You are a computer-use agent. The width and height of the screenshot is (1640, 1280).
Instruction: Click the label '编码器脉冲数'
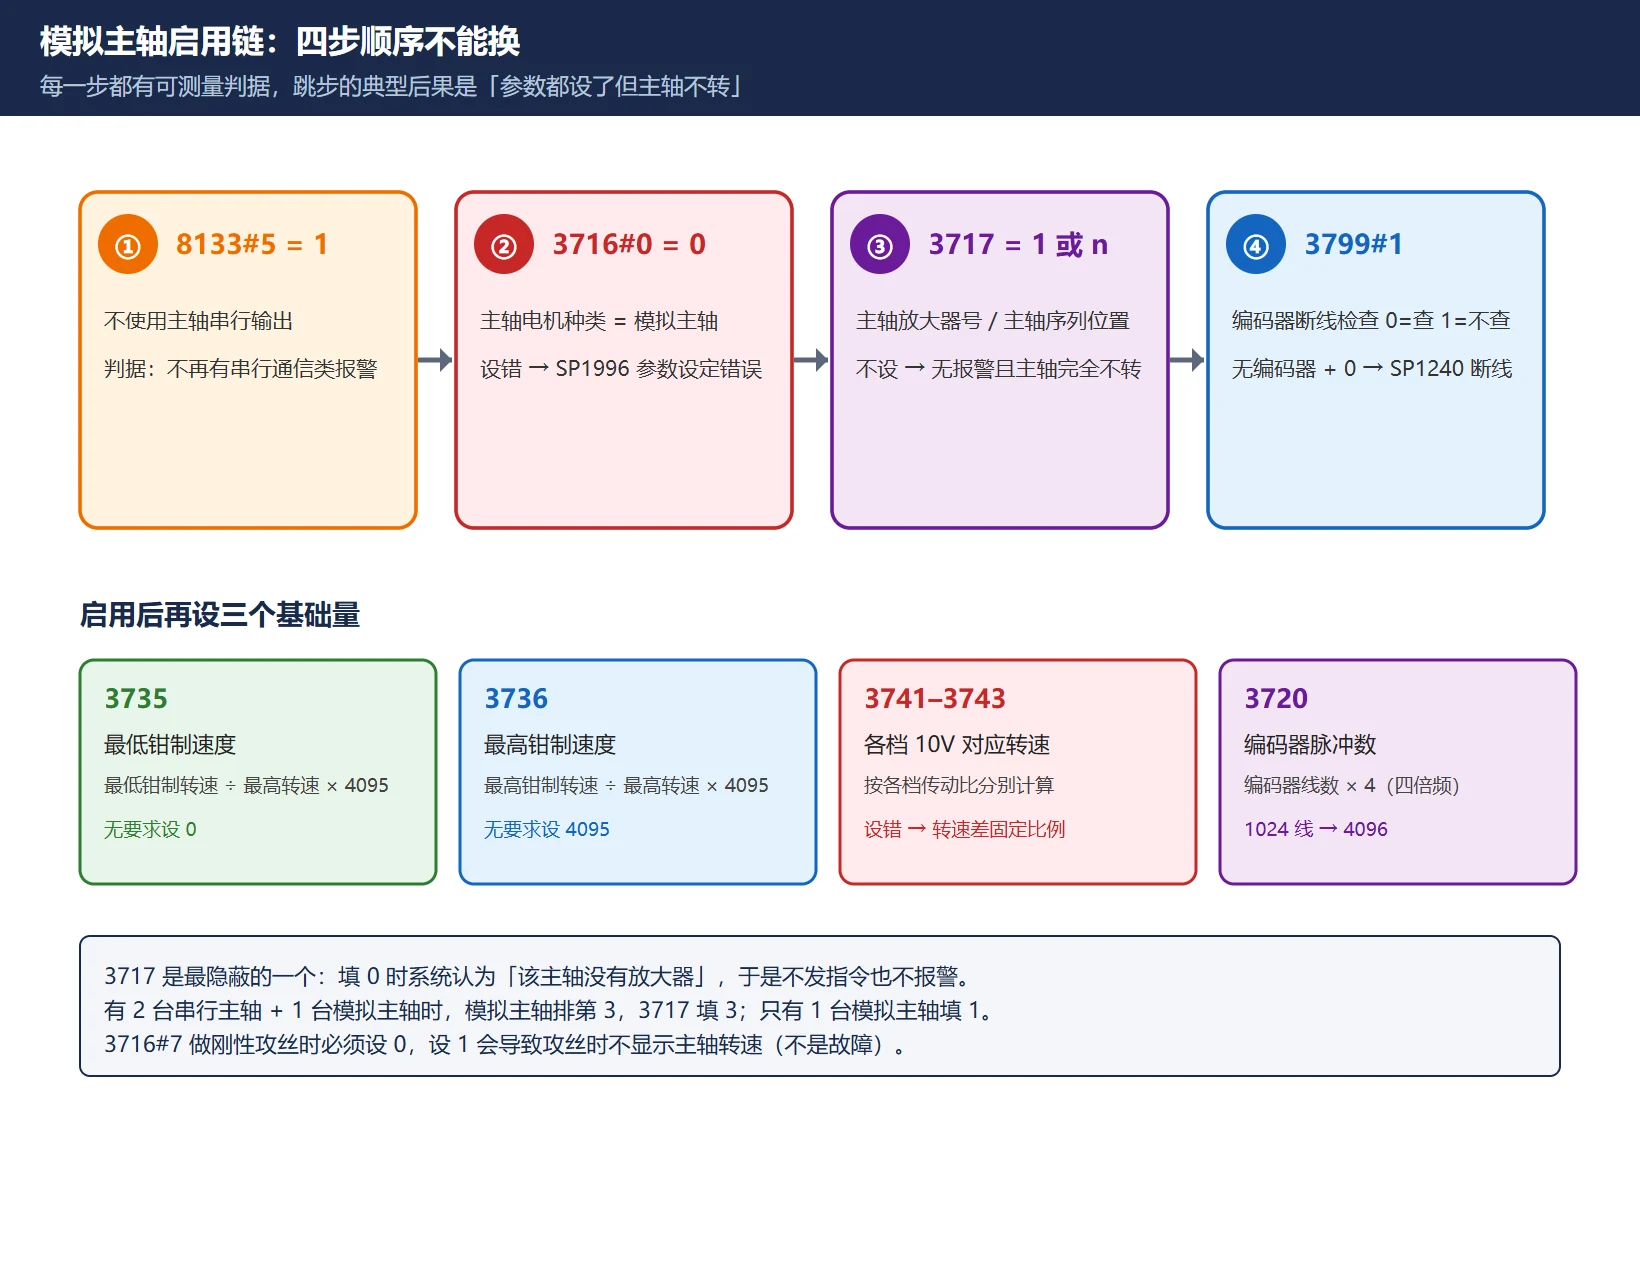coord(1310,745)
